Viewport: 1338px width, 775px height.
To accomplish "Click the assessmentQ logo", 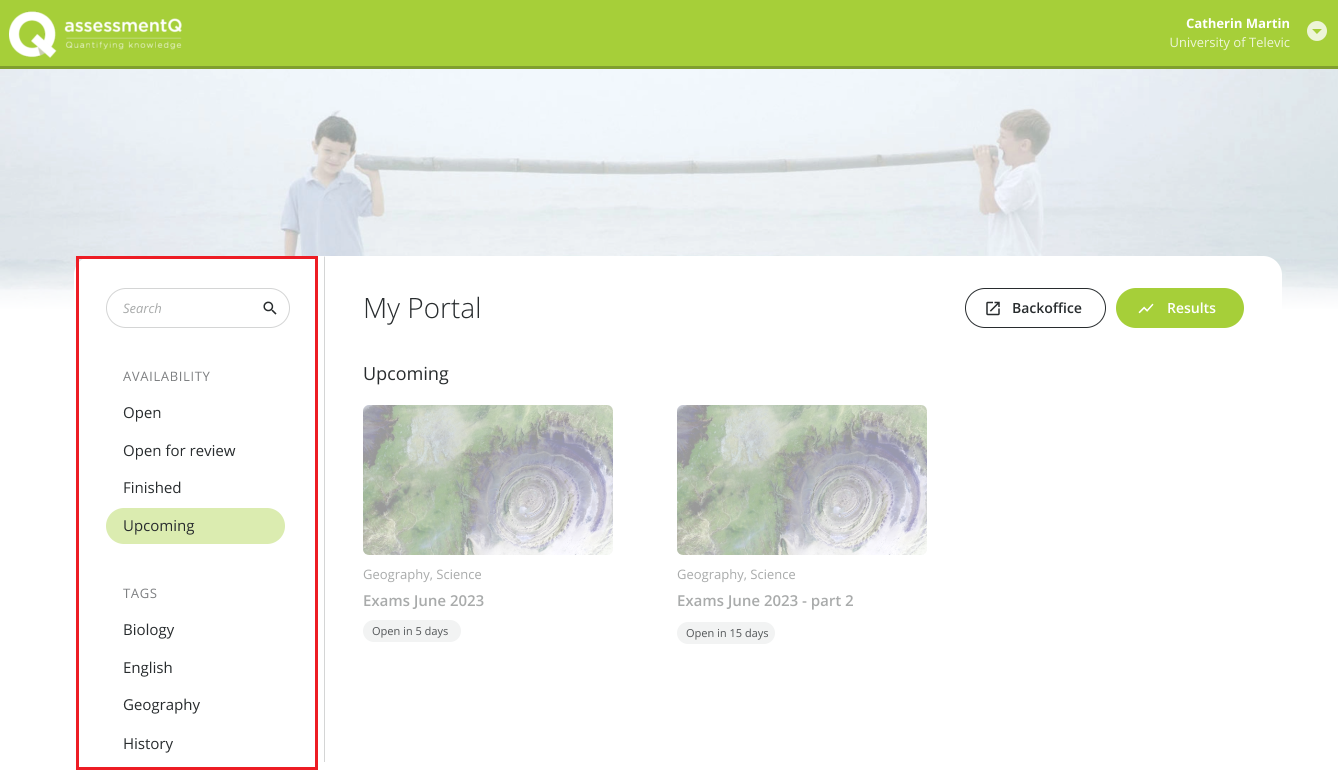I will click(x=96, y=34).
